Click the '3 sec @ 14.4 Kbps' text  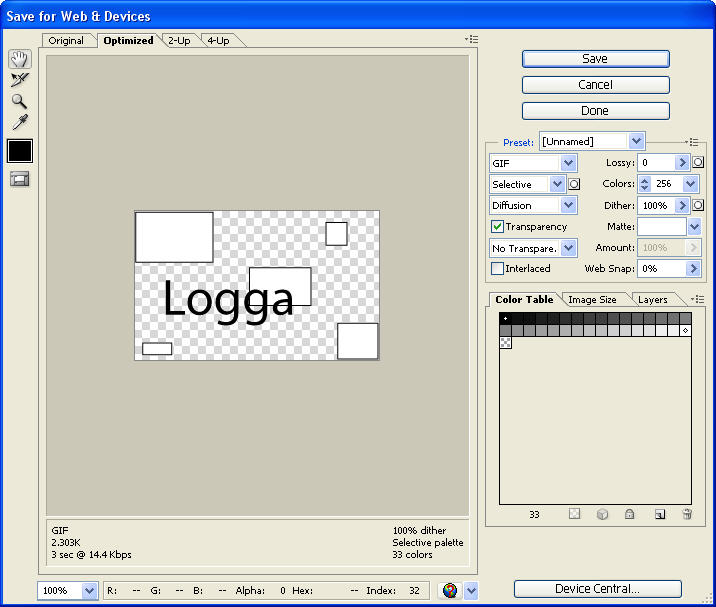coord(91,554)
